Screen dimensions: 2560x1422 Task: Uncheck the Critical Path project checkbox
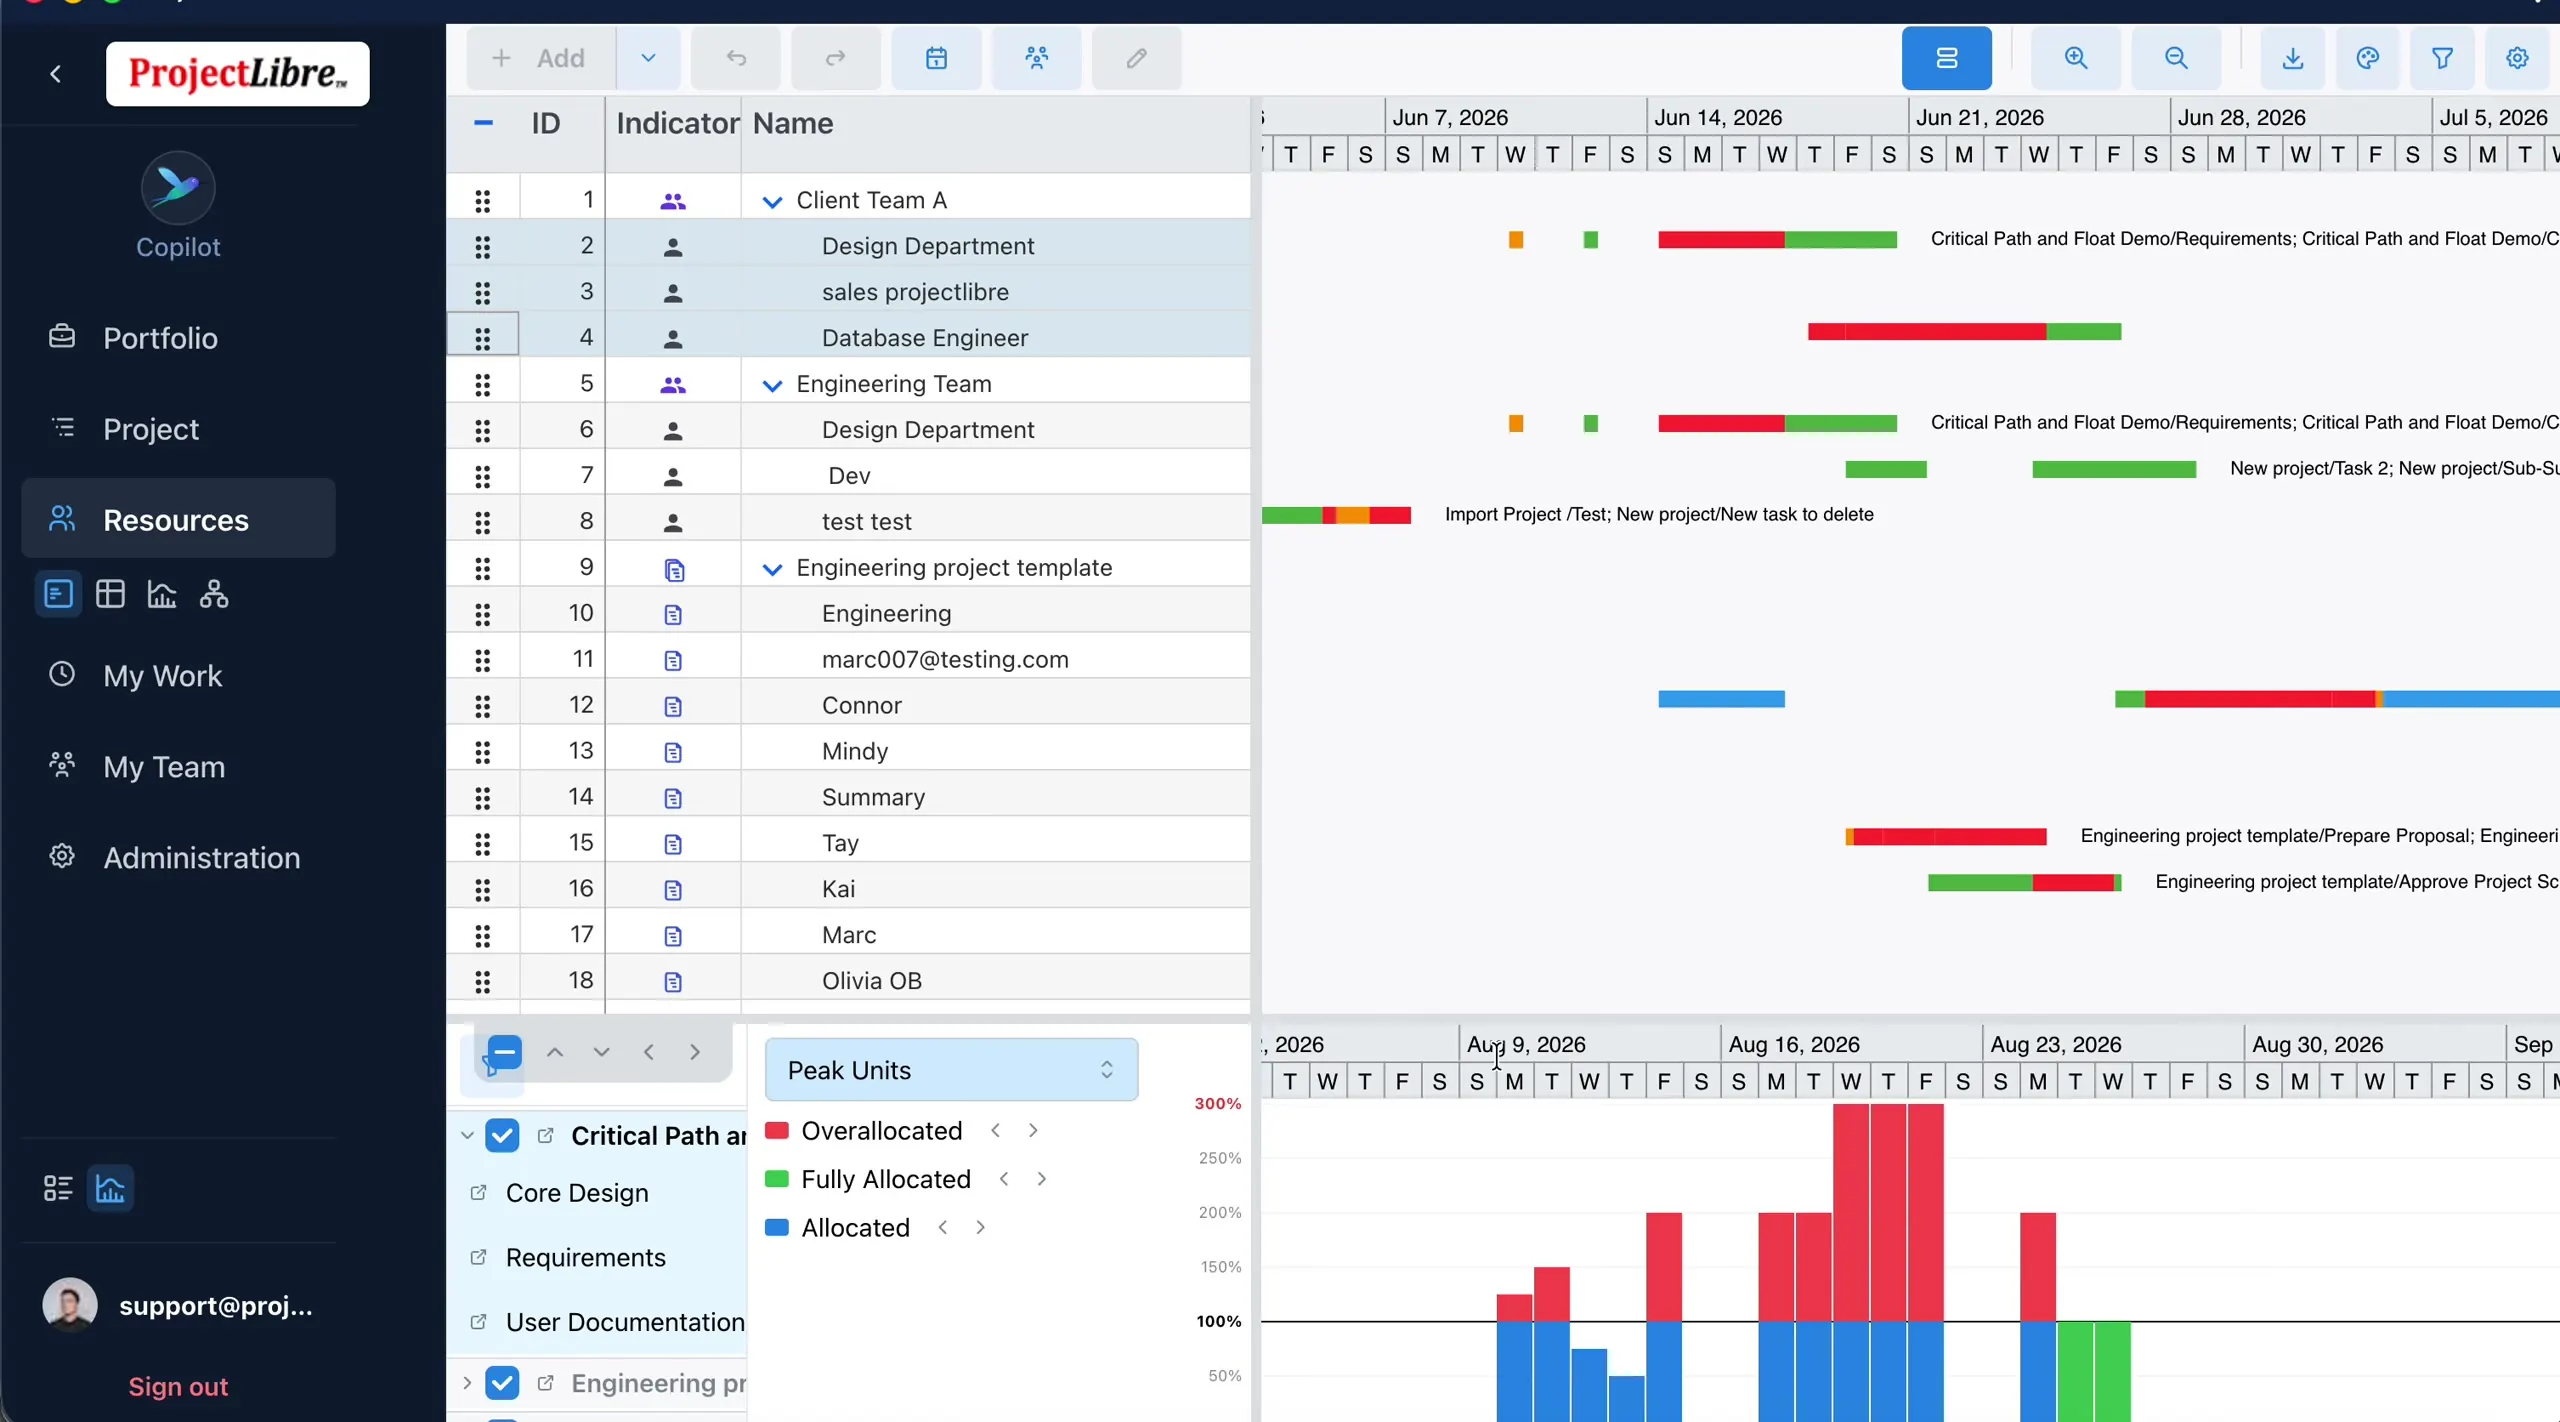(x=502, y=1135)
